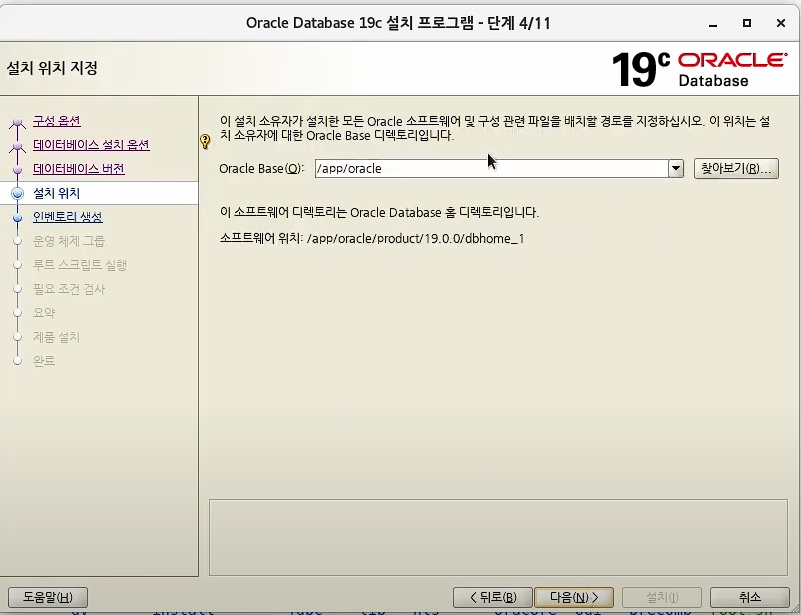Image resolution: width=801 pixels, height=615 pixels.
Task: Open the 데이터베이스 설치 옵션 step link
Action: tap(91, 145)
